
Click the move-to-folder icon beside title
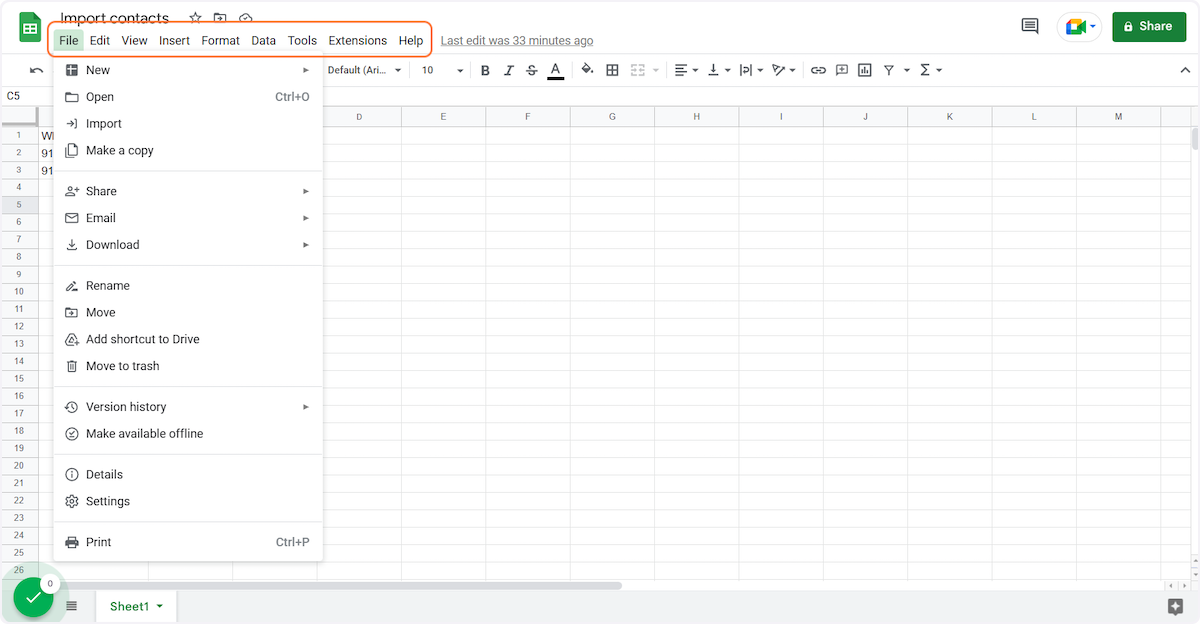(220, 18)
